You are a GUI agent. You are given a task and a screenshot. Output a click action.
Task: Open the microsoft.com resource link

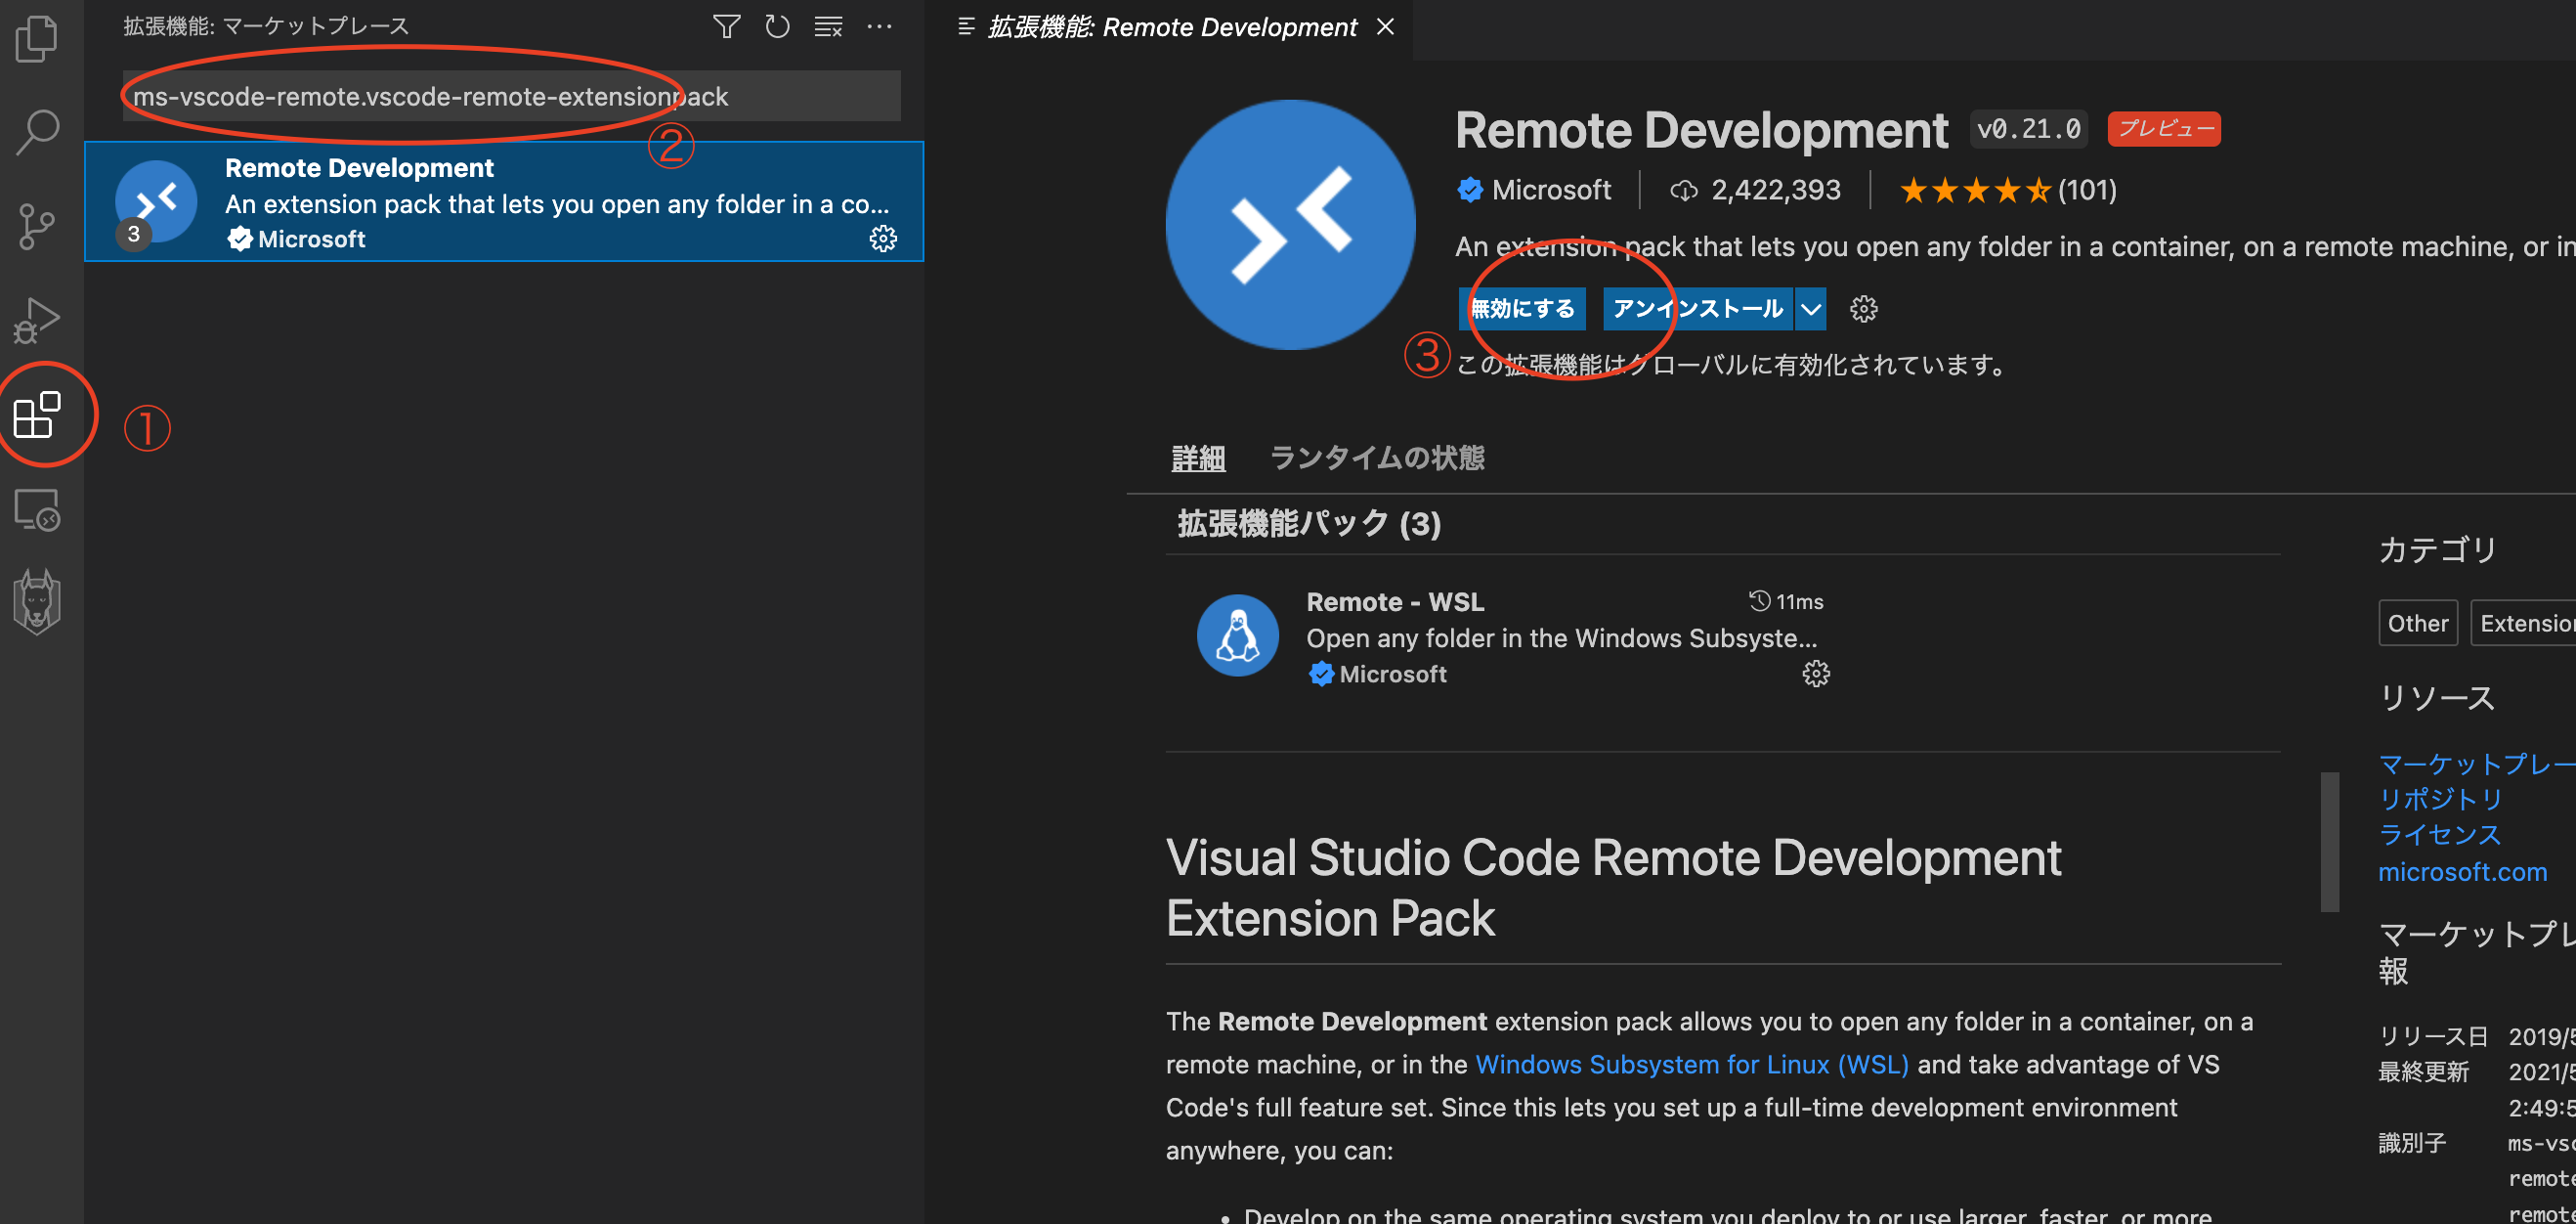click(2462, 872)
